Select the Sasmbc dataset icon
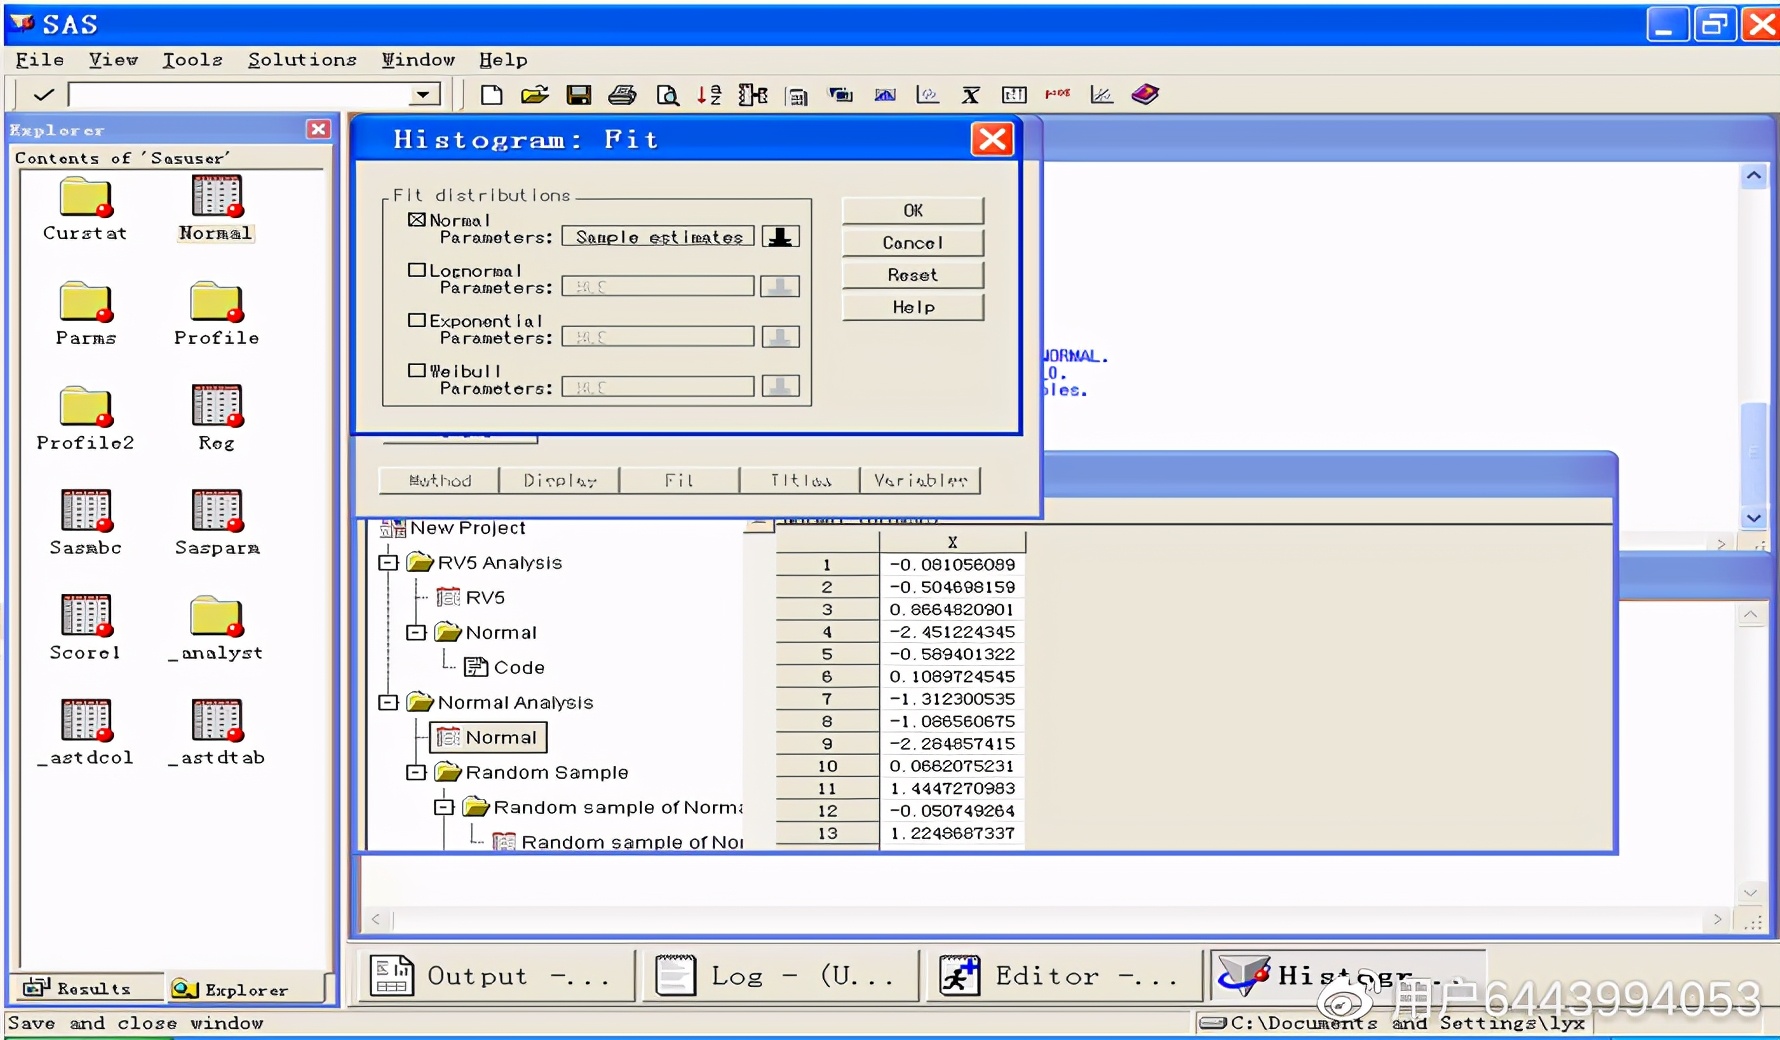 [85, 511]
